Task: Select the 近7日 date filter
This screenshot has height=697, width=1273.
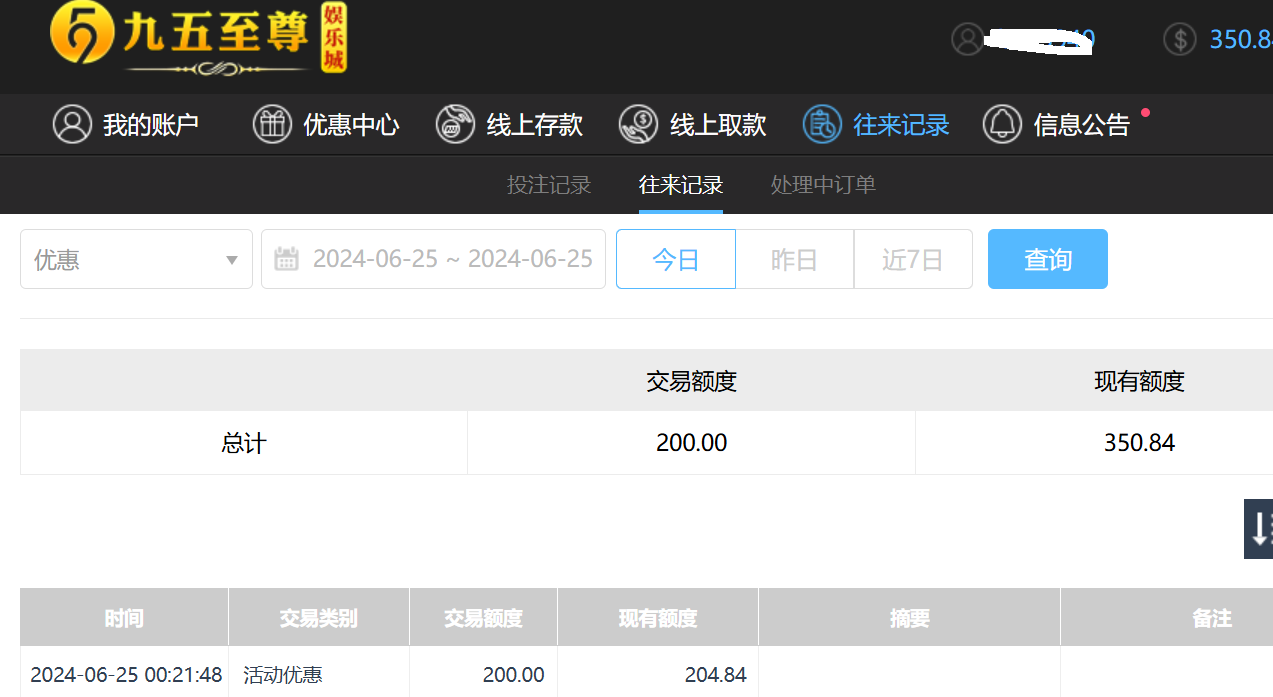Action: 912,259
